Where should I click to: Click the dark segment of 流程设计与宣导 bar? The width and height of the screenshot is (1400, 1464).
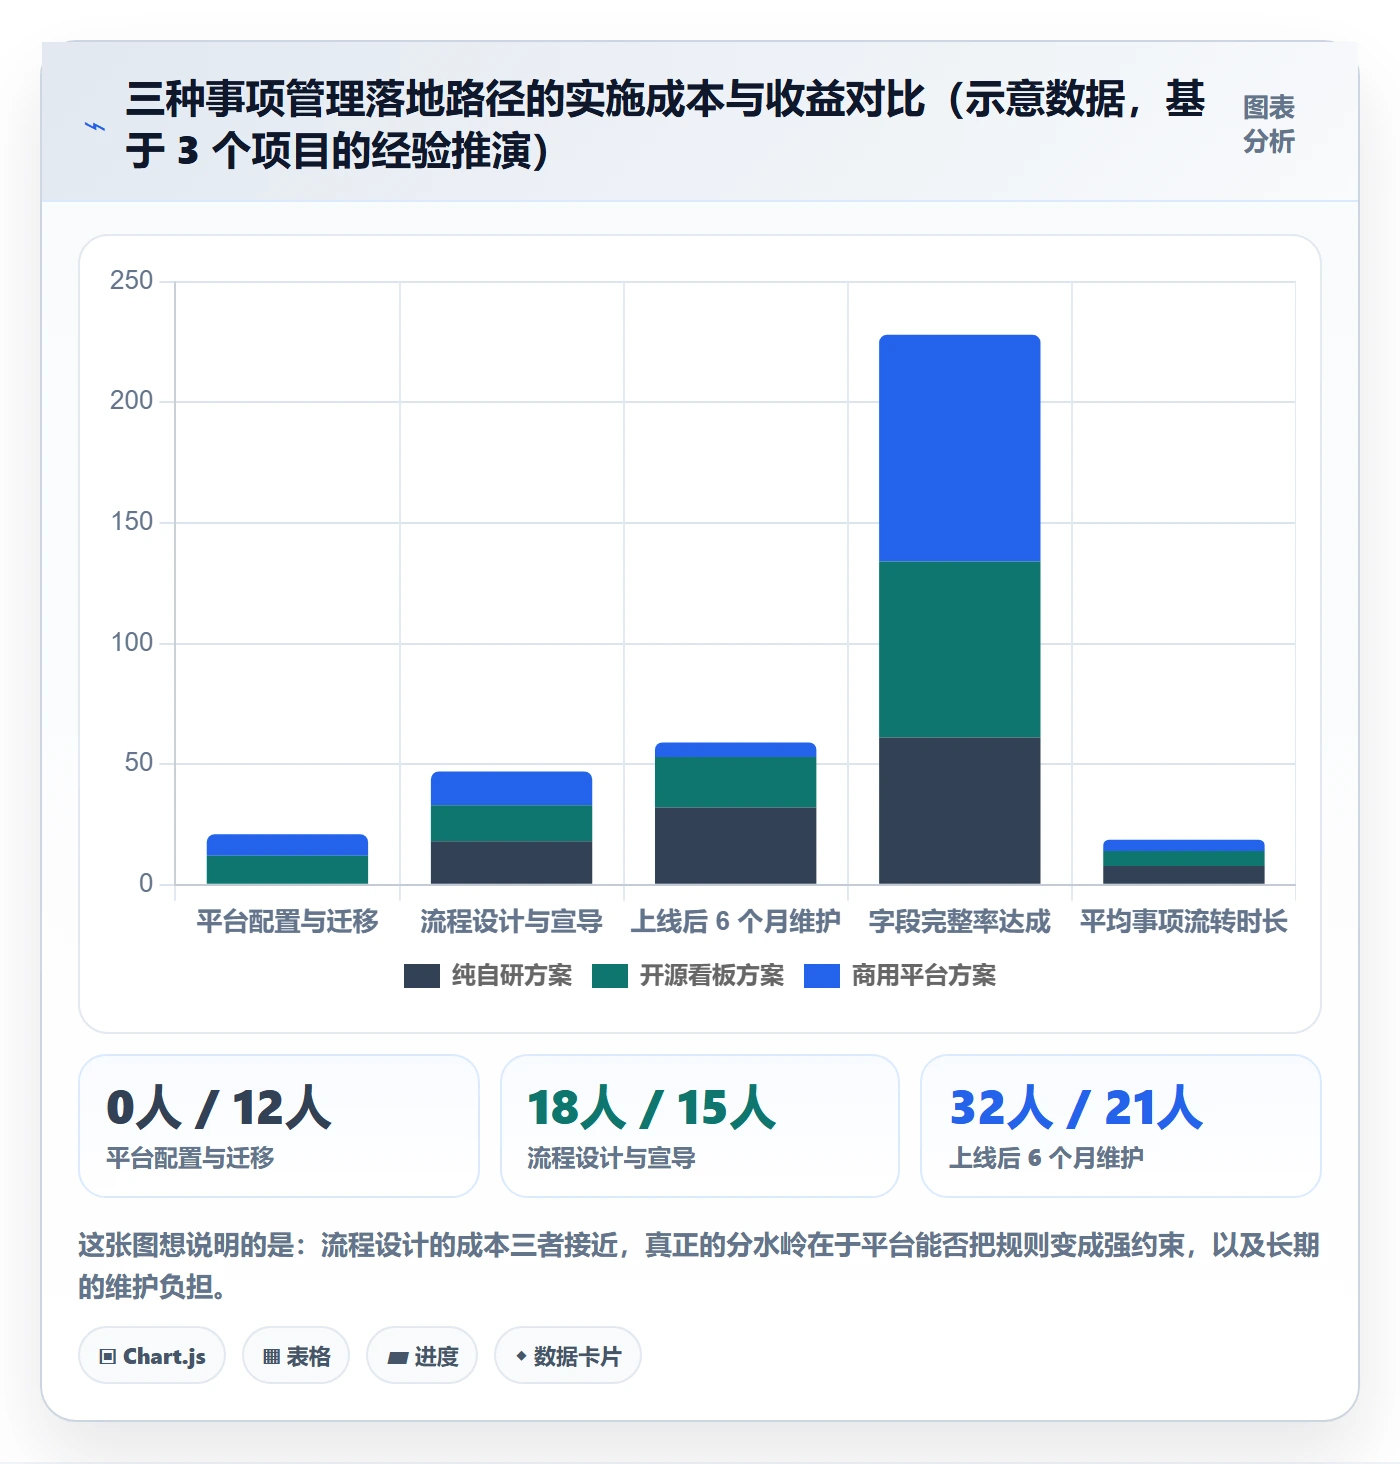512,863
